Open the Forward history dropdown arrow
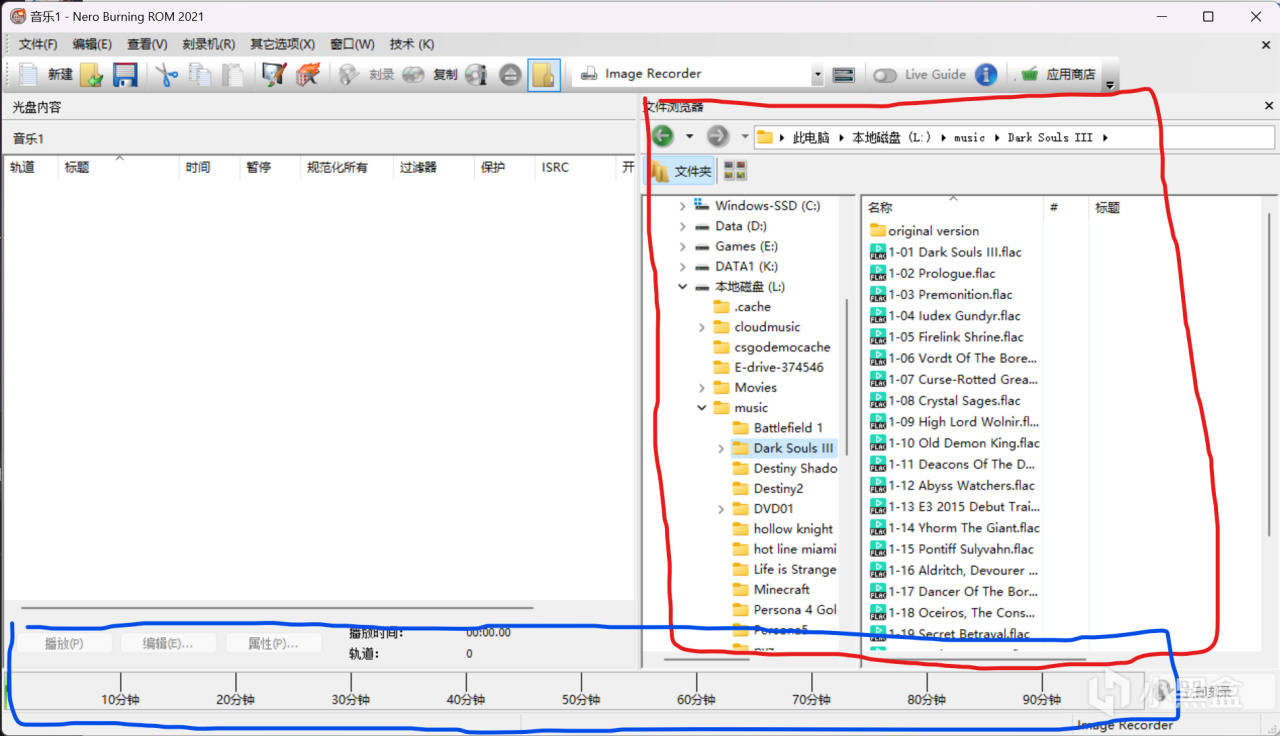The image size is (1280, 736). coord(744,136)
